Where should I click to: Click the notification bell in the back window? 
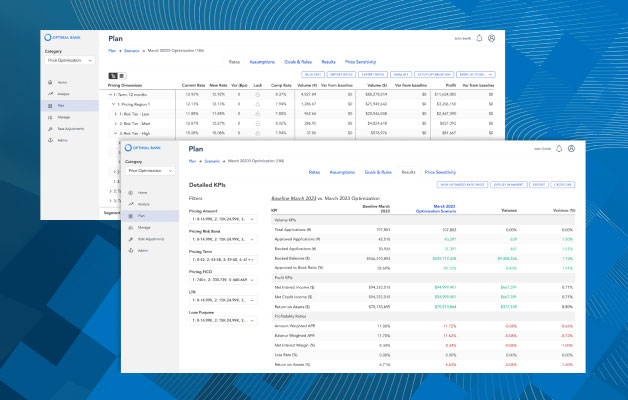click(x=478, y=38)
